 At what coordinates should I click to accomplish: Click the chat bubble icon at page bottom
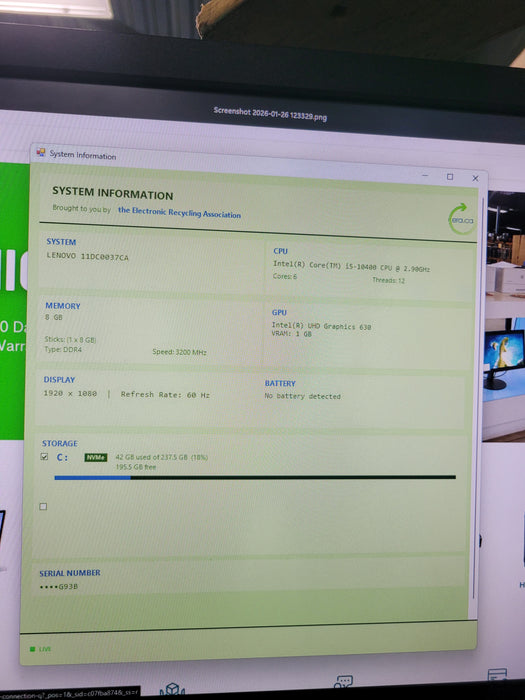(x=343, y=681)
